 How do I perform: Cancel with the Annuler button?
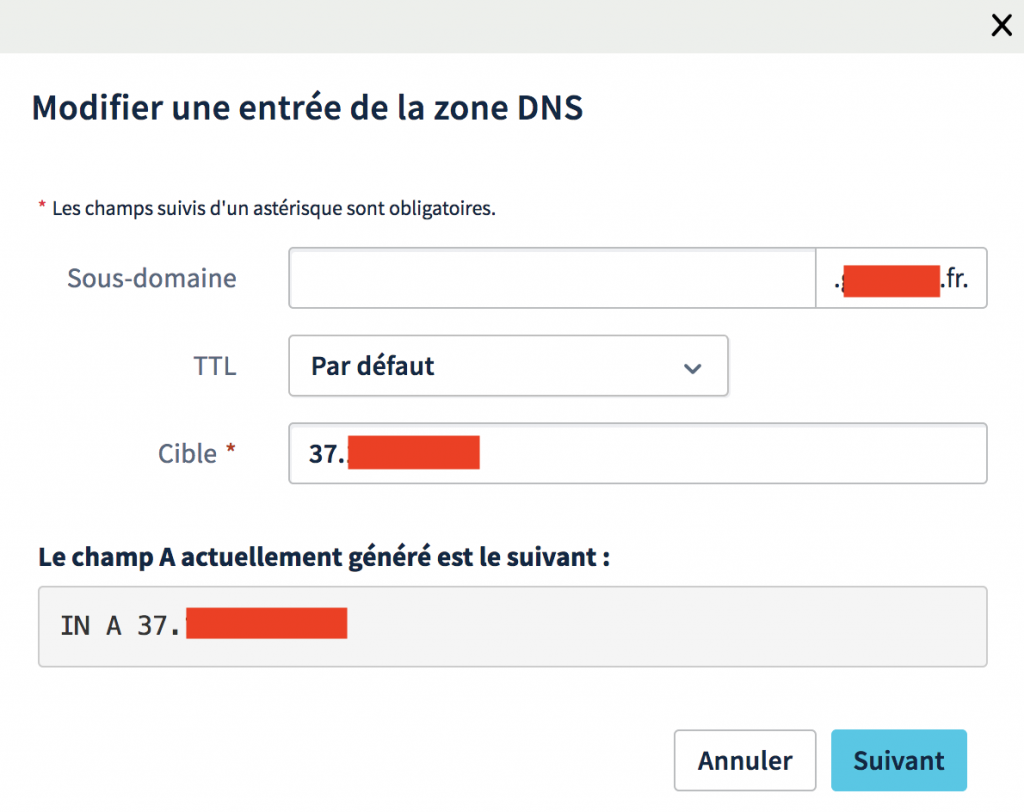(x=745, y=760)
